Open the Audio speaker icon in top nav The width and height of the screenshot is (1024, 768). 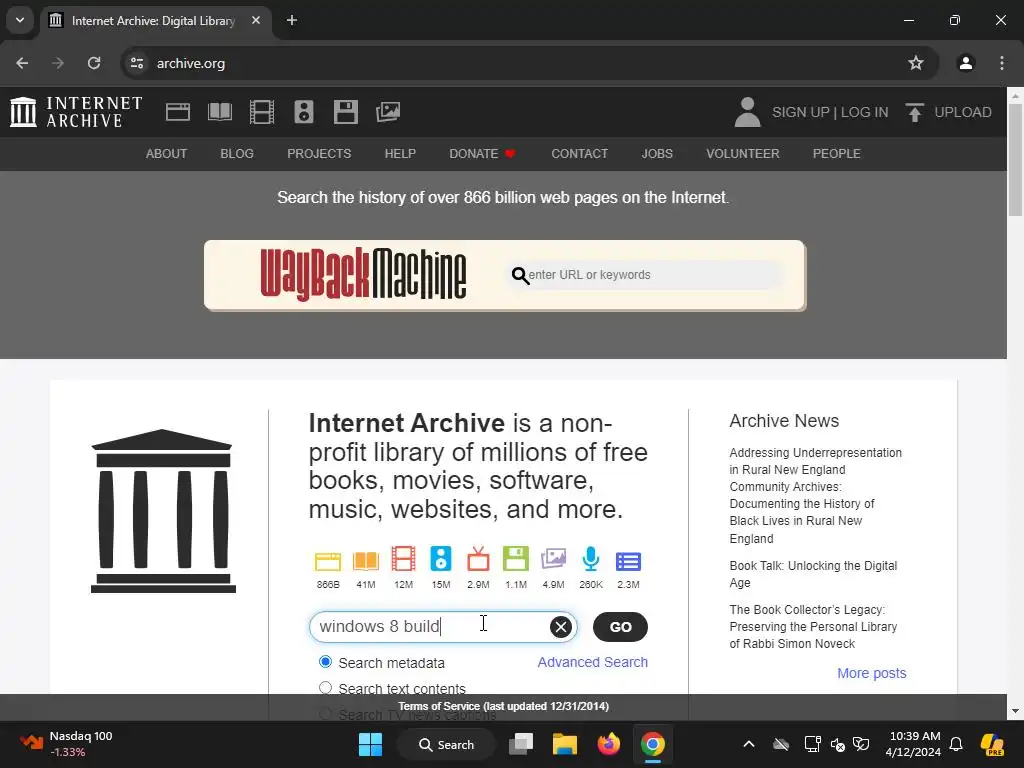304,112
